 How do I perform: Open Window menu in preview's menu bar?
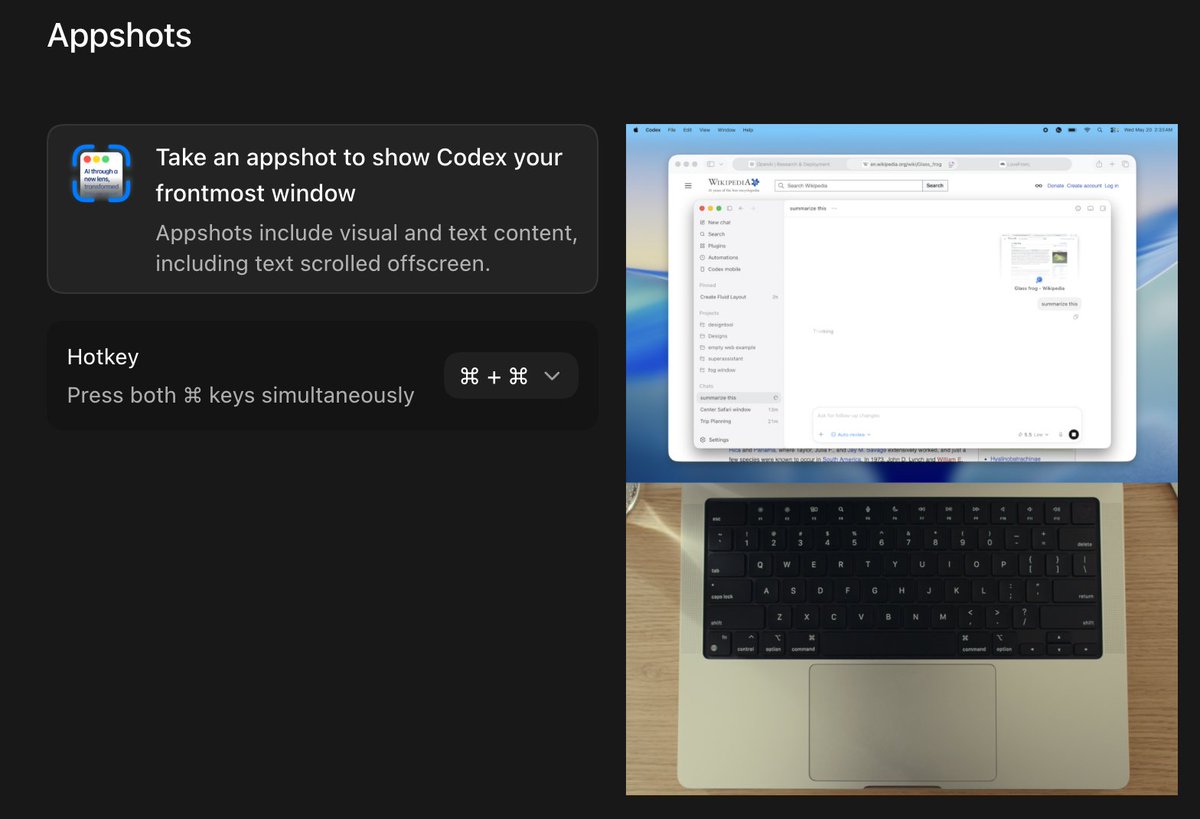(727, 130)
